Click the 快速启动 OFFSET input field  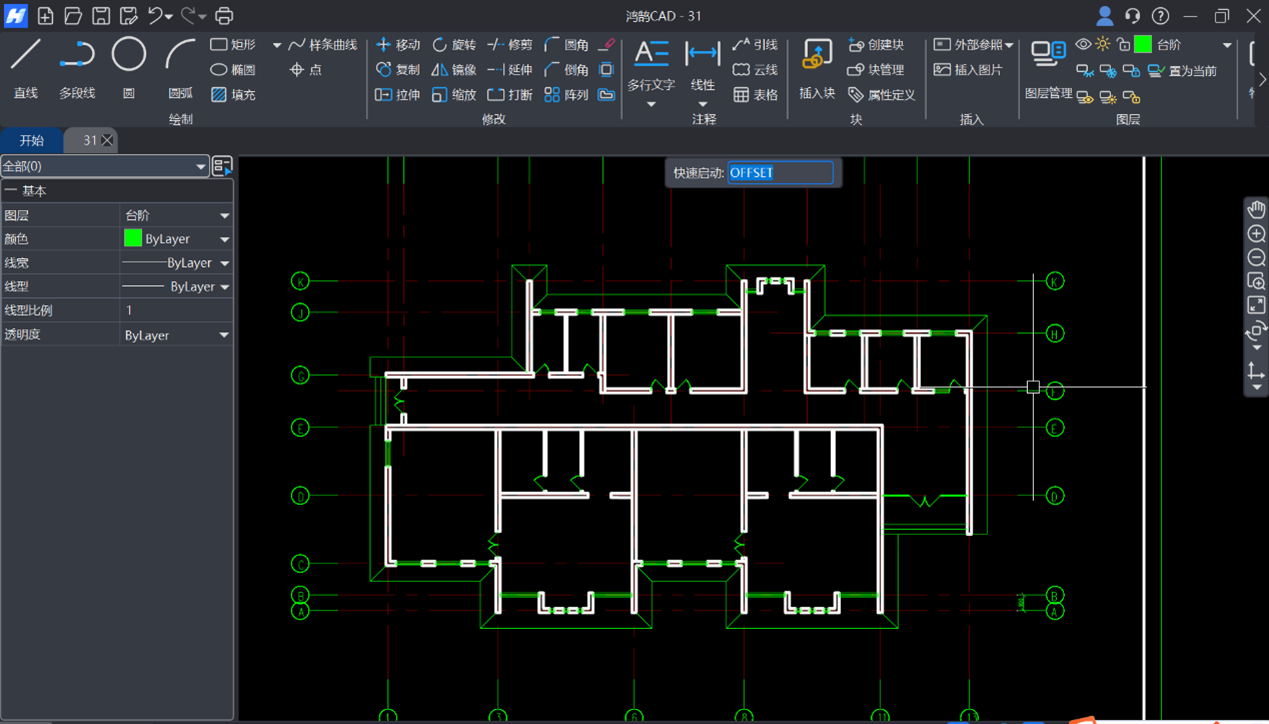780,173
